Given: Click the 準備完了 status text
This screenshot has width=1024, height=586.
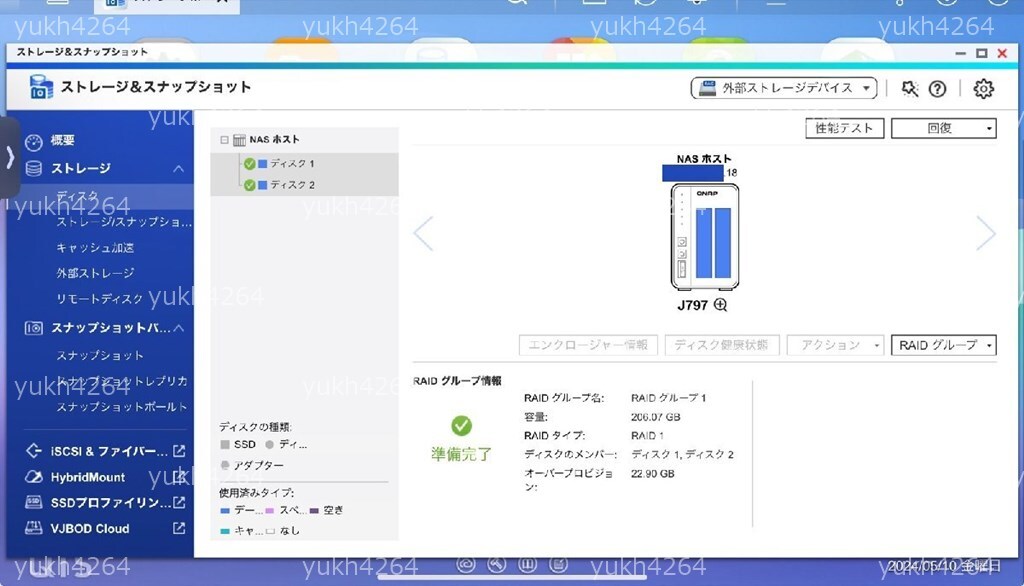Looking at the screenshot, I should click(461, 454).
